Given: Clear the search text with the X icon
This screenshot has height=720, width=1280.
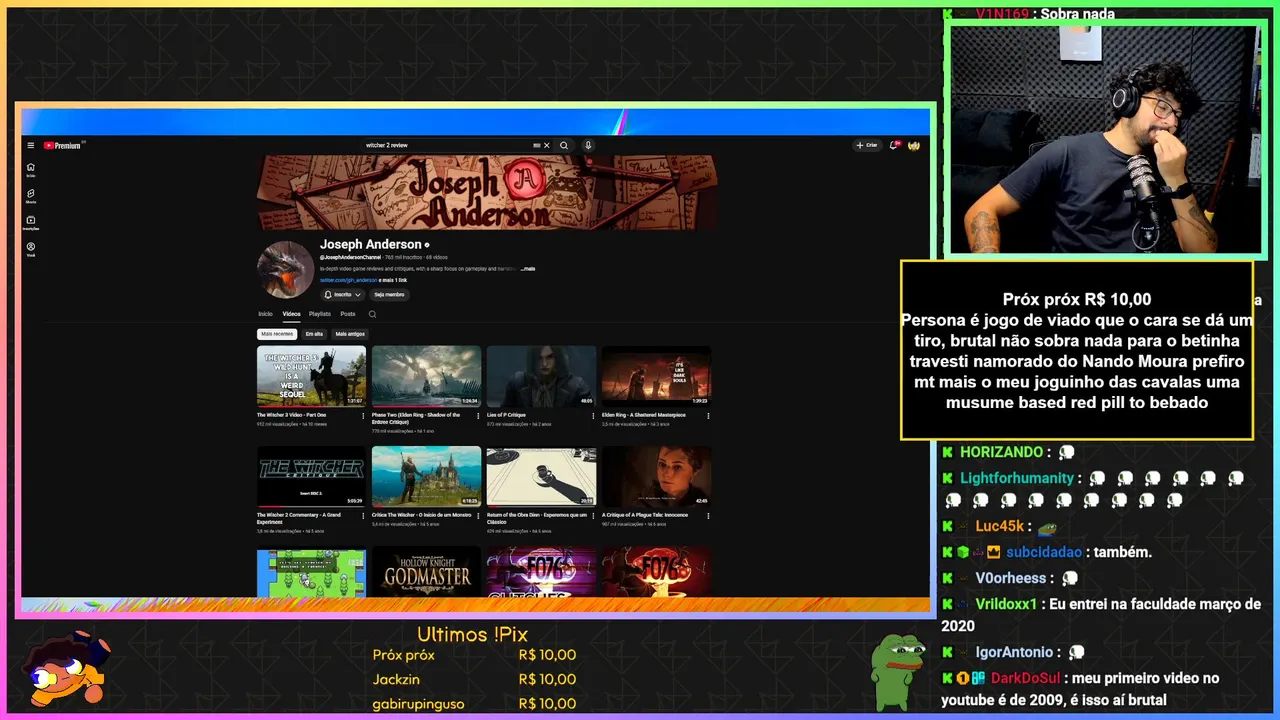Looking at the screenshot, I should point(547,145).
